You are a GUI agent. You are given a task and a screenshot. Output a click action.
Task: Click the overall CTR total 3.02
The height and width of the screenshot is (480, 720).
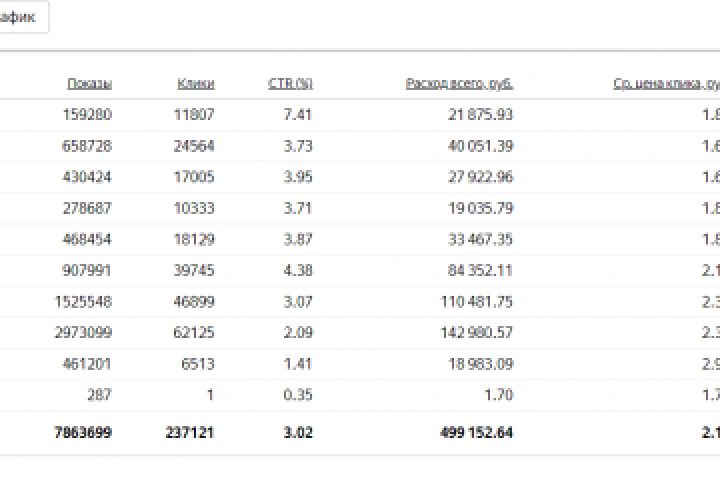point(296,432)
